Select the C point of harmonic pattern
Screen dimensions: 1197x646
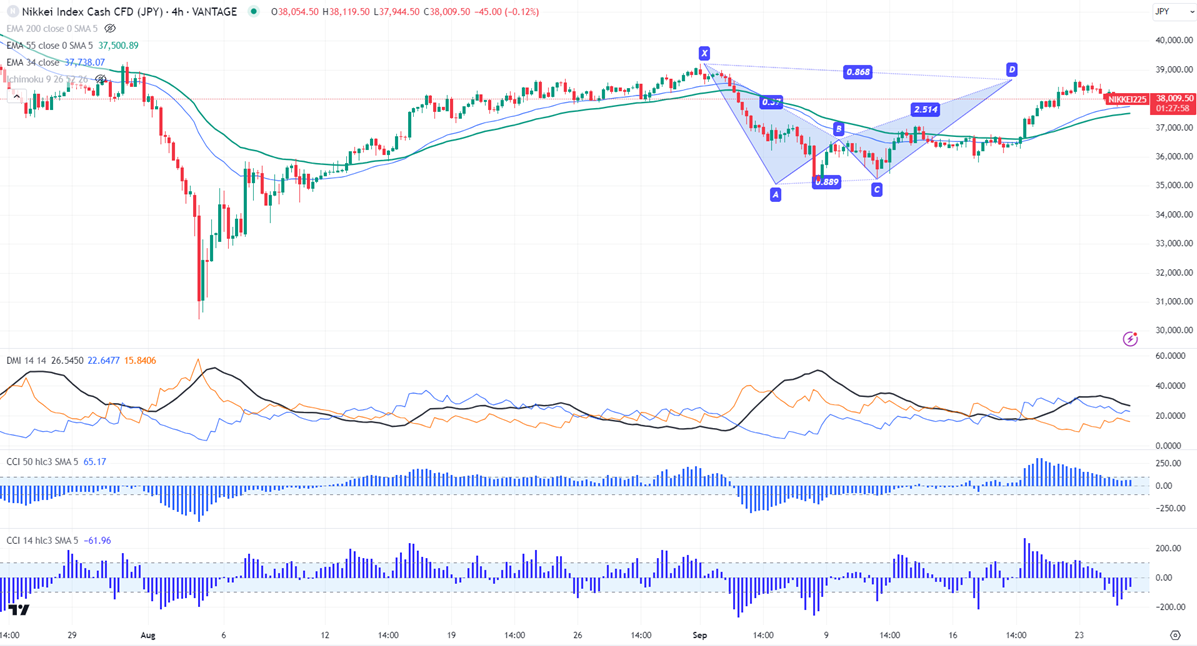(876, 189)
